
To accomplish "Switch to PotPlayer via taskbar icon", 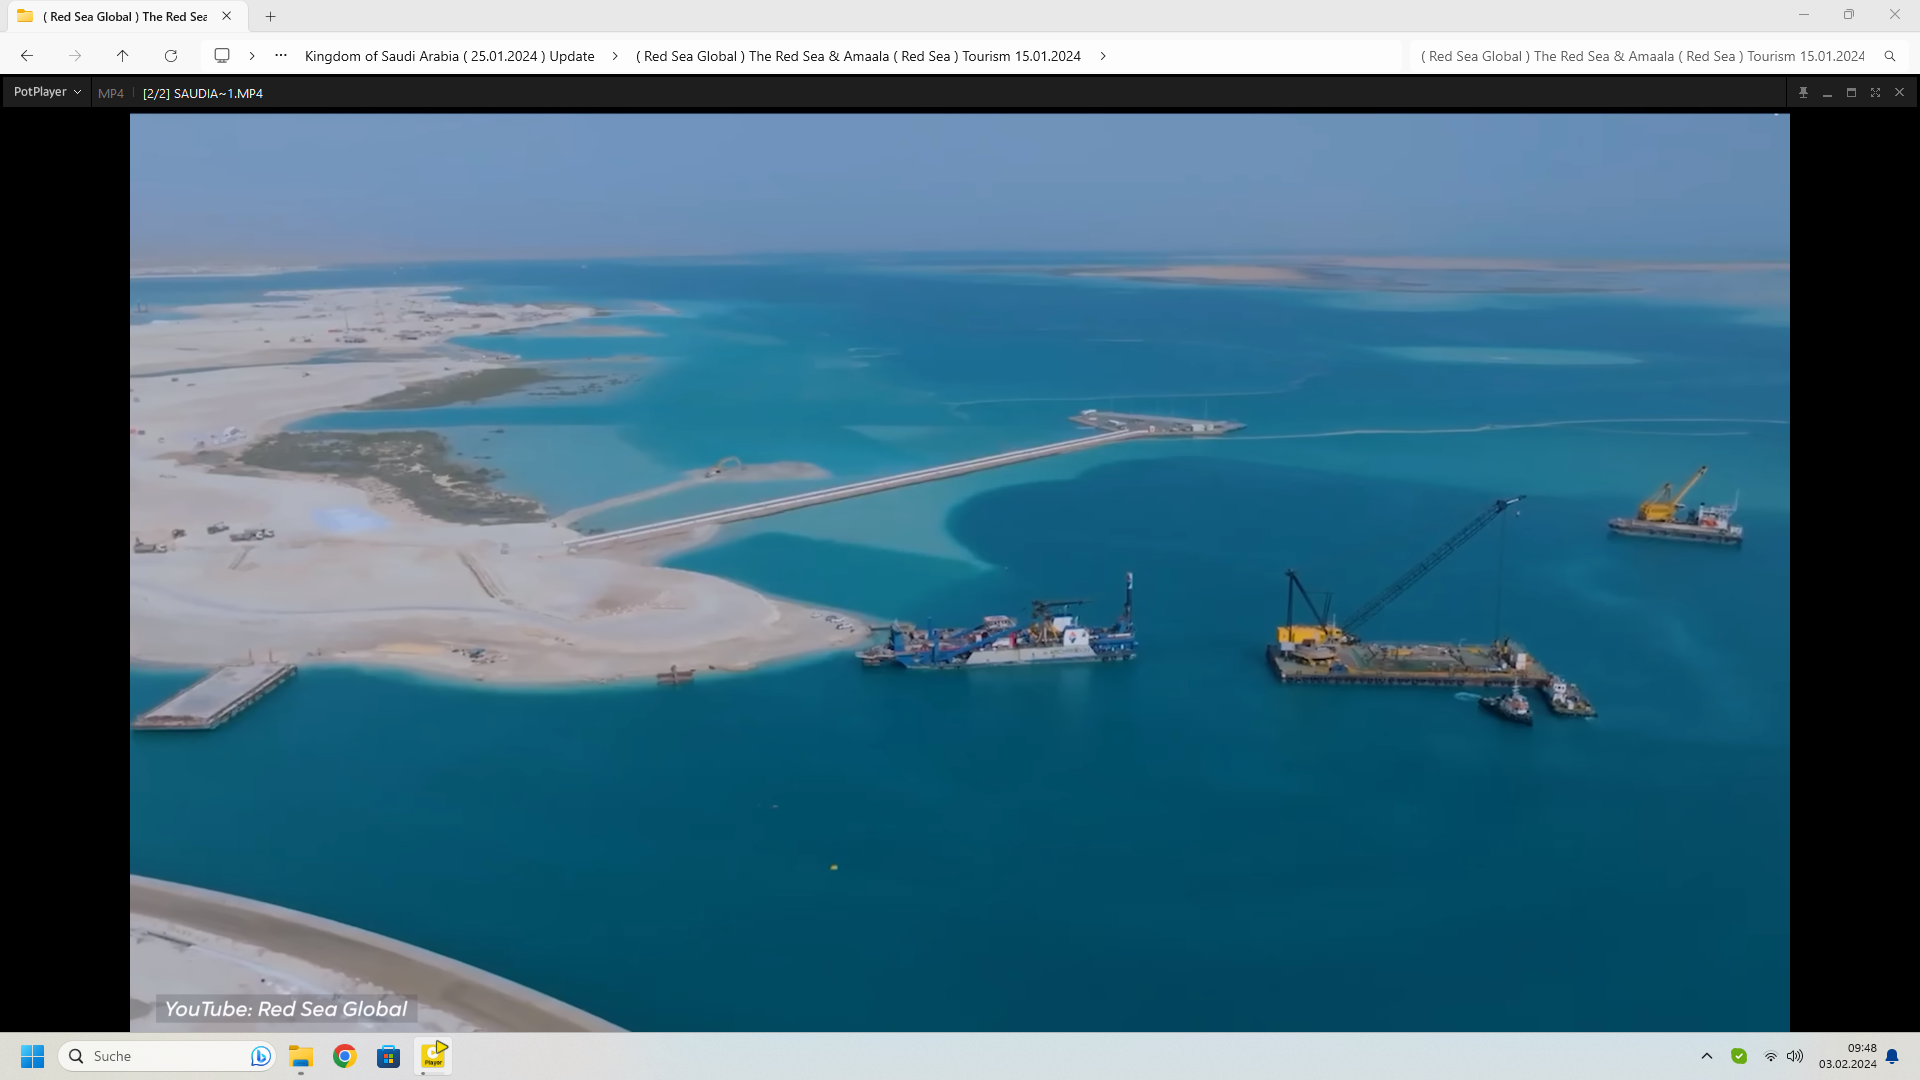I will tap(434, 1056).
